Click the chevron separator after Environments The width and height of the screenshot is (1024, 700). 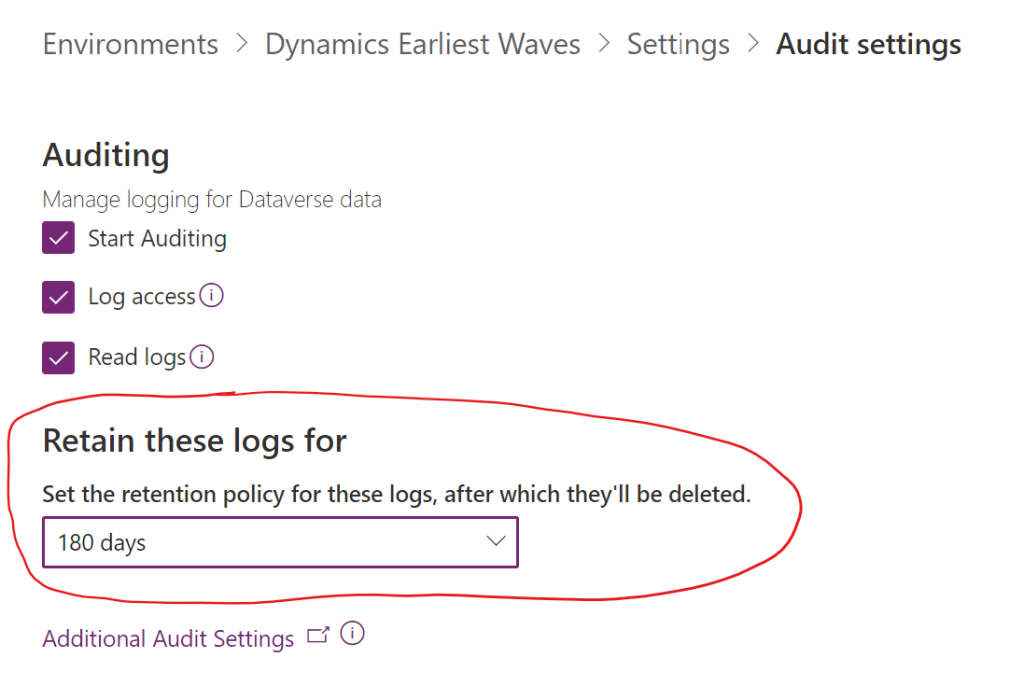pos(242,44)
